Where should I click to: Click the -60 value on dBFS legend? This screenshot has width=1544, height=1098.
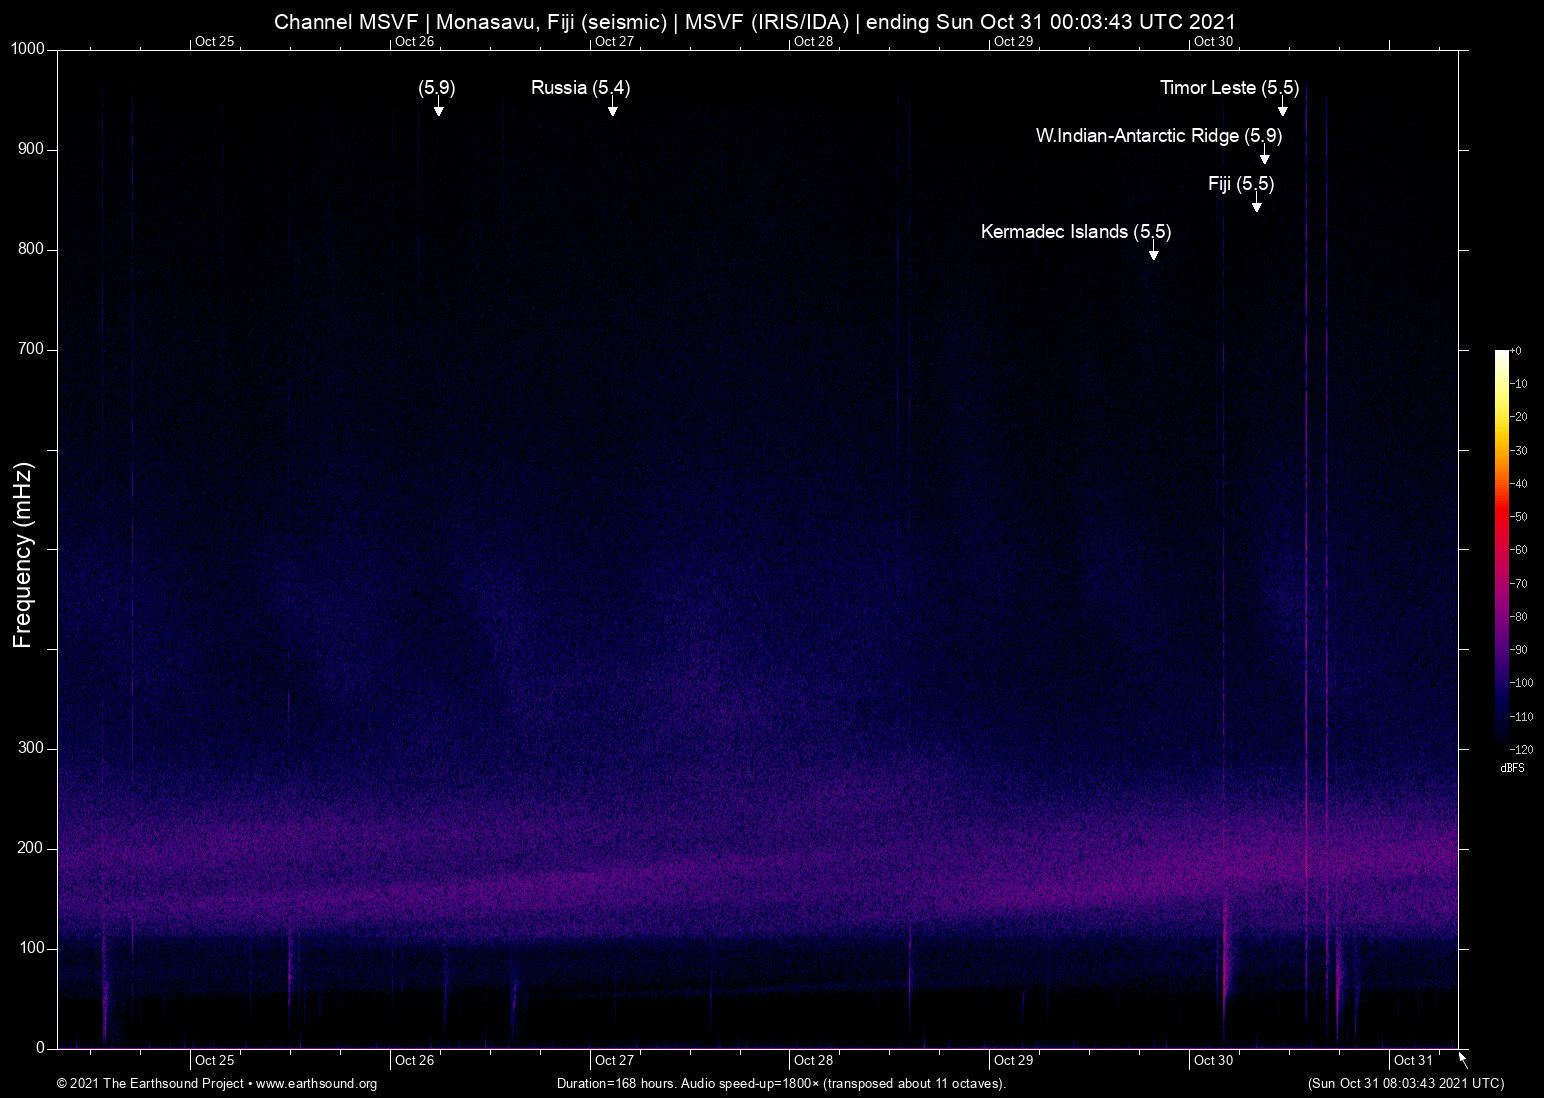1518,550
